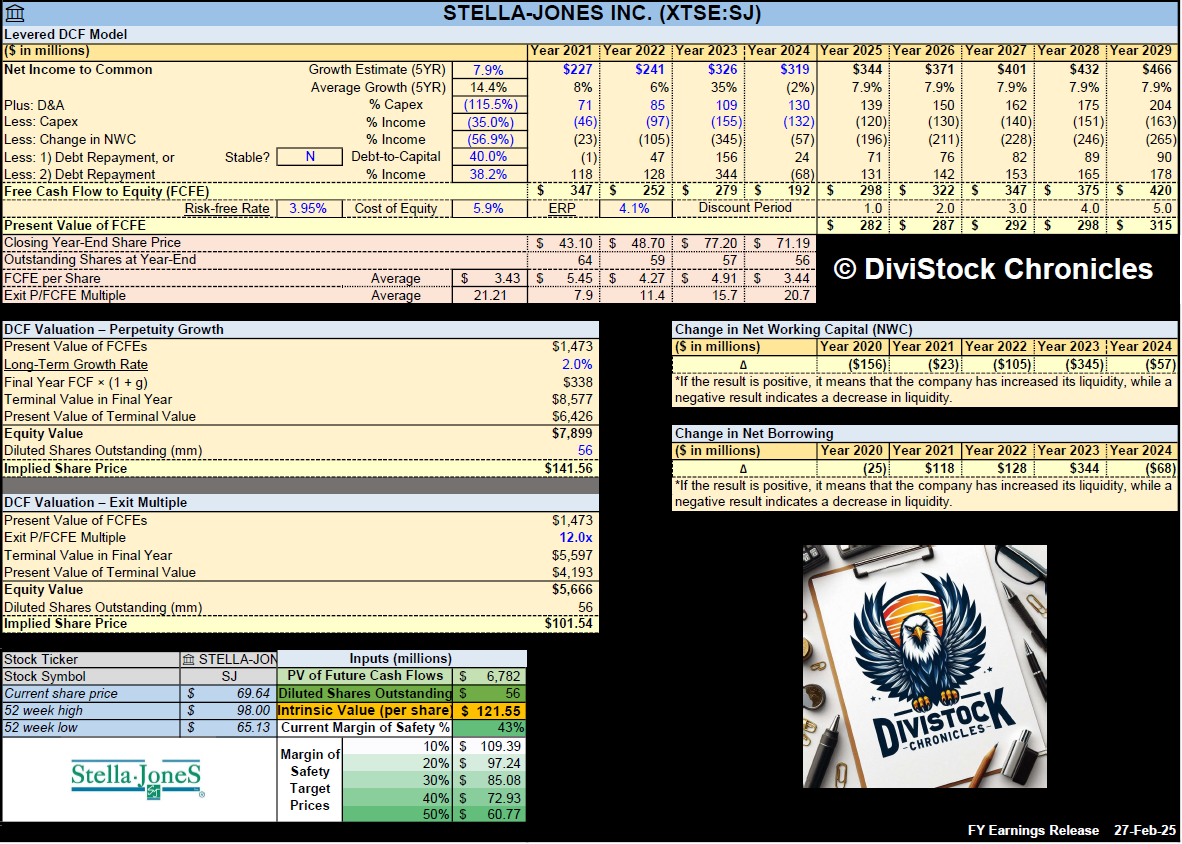
Task: Click the bank icon in the Stock Ticker row
Action: [x=188, y=659]
